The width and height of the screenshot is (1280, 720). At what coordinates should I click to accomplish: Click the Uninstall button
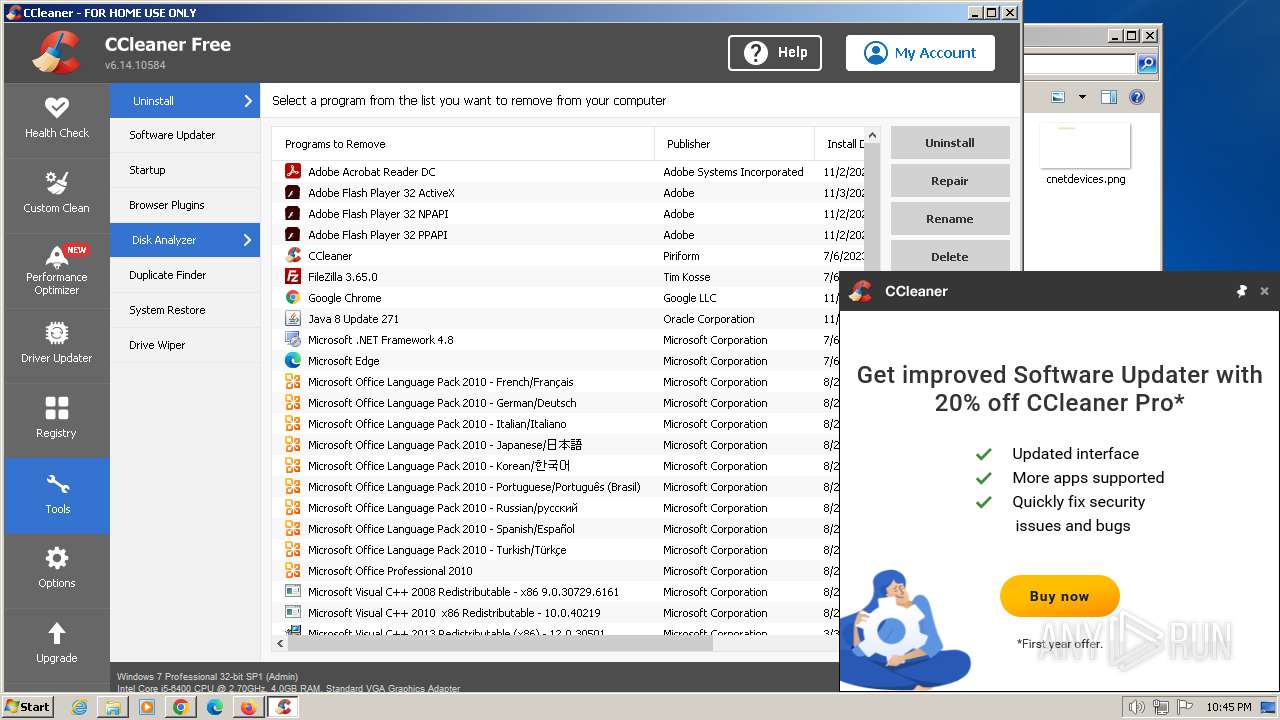point(950,143)
